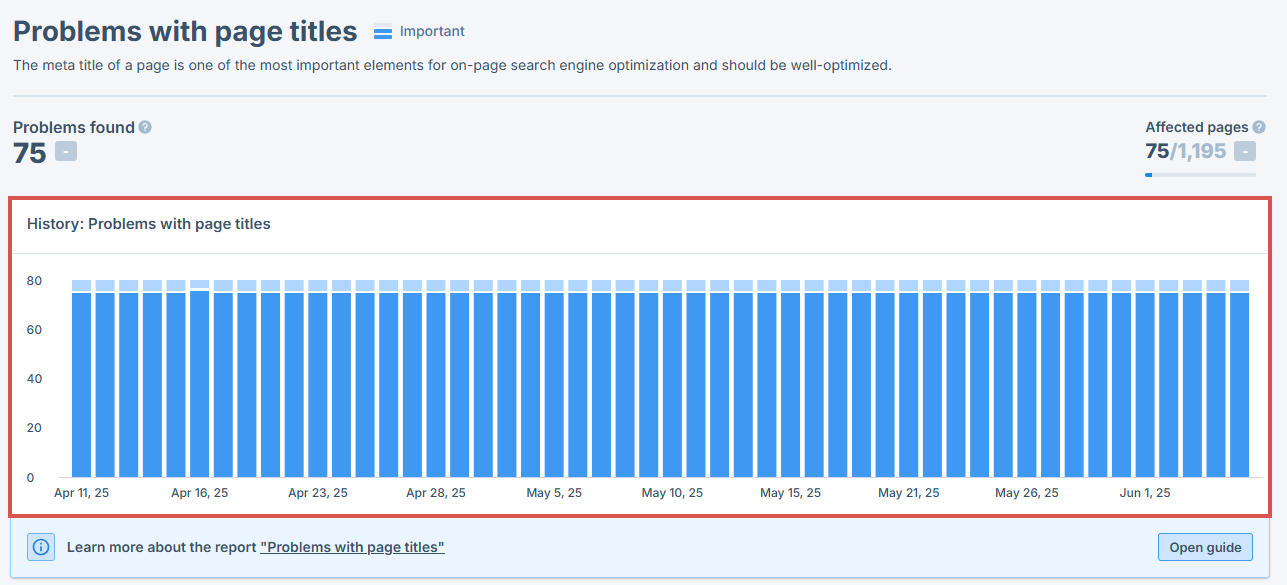The image size is (1287, 585).
Task: Open the "Problems with page titles" report link
Action: tap(352, 547)
